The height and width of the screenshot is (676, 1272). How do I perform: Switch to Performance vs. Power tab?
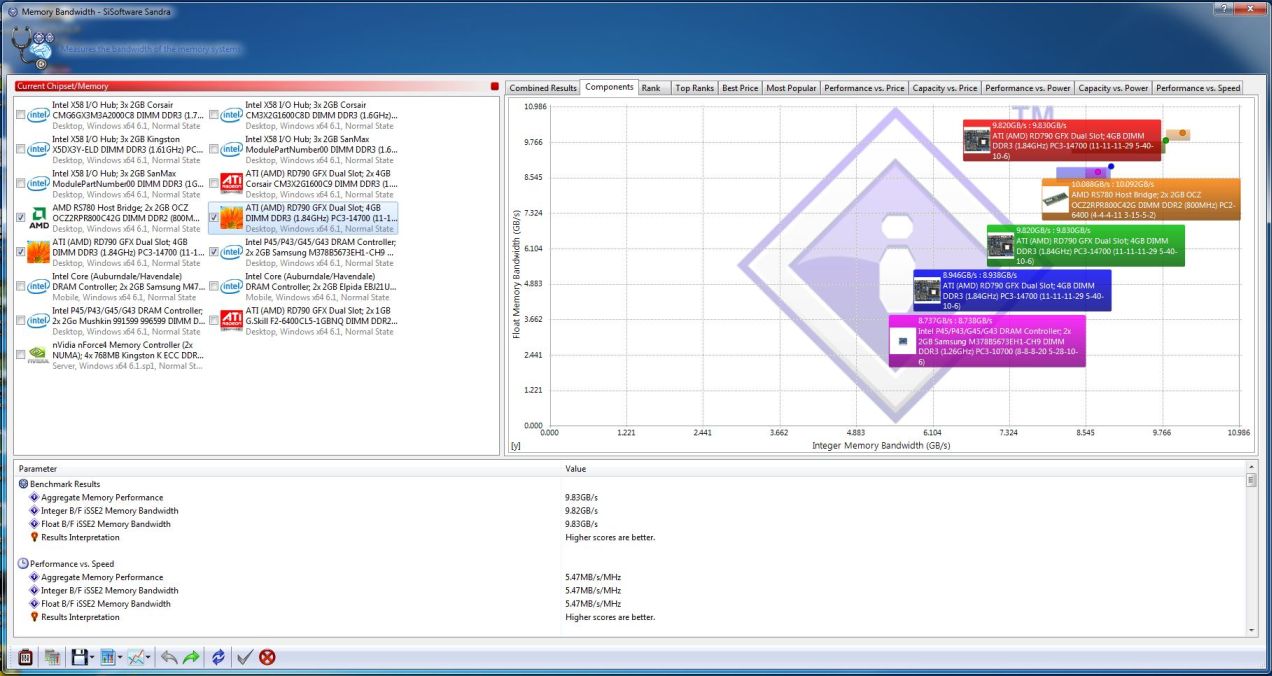[x=1028, y=88]
